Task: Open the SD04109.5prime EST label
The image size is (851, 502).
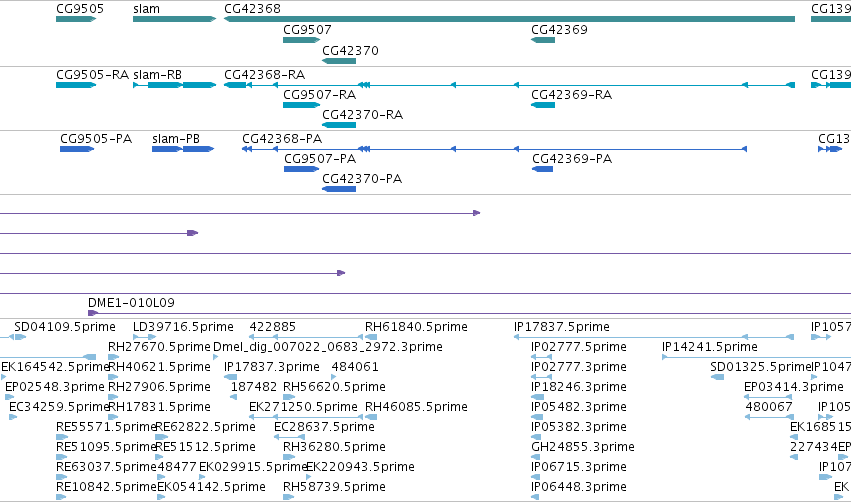Action: [65, 327]
